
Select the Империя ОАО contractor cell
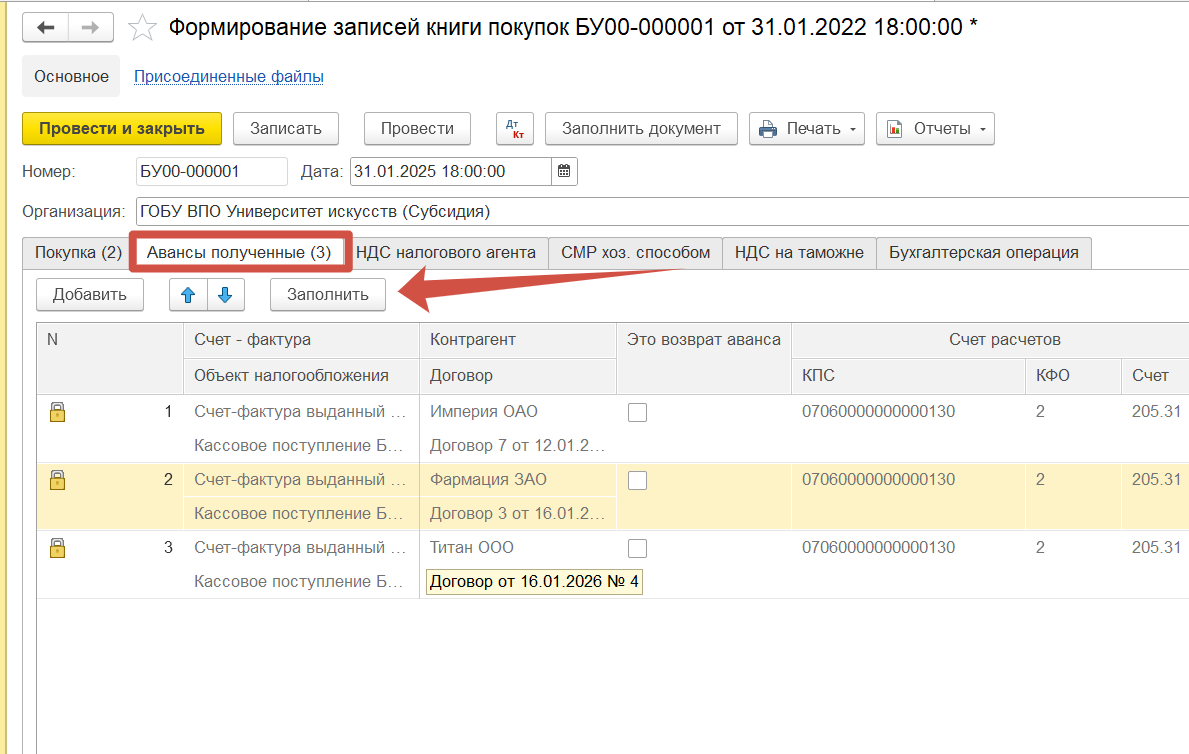point(518,412)
